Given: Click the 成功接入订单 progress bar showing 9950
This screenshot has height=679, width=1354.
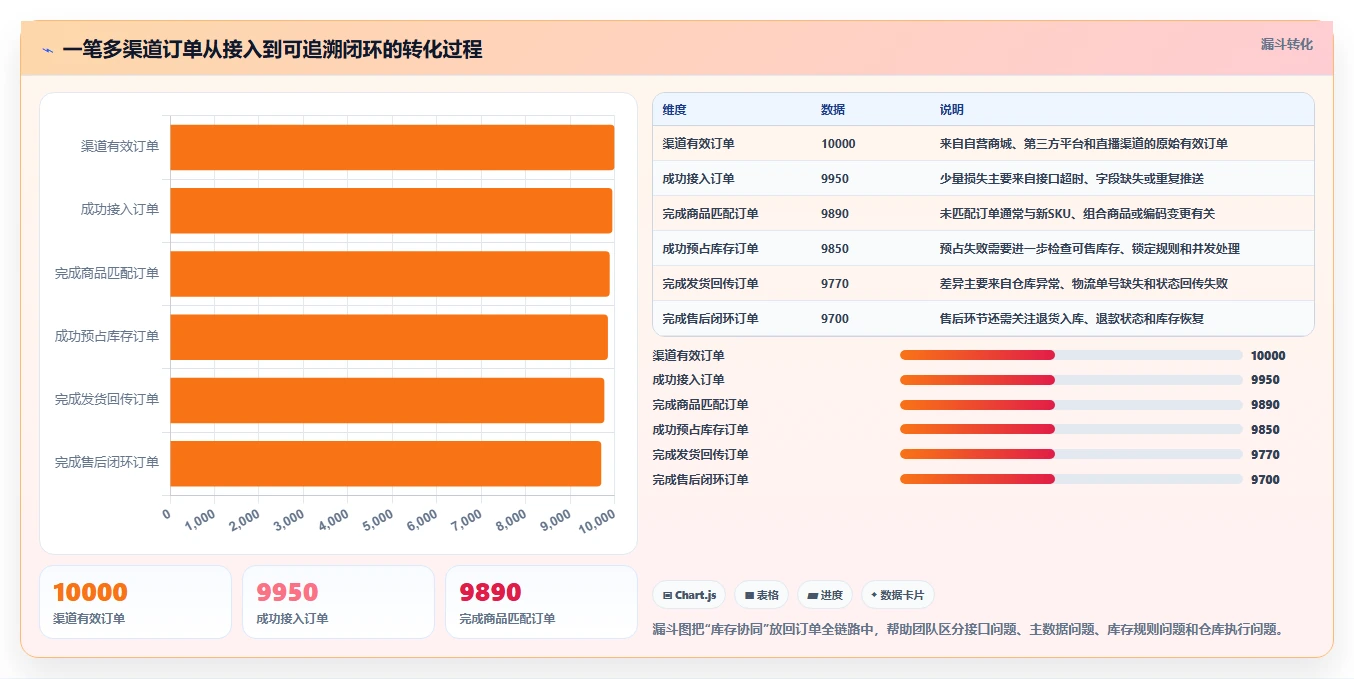Looking at the screenshot, I should [x=1071, y=380].
